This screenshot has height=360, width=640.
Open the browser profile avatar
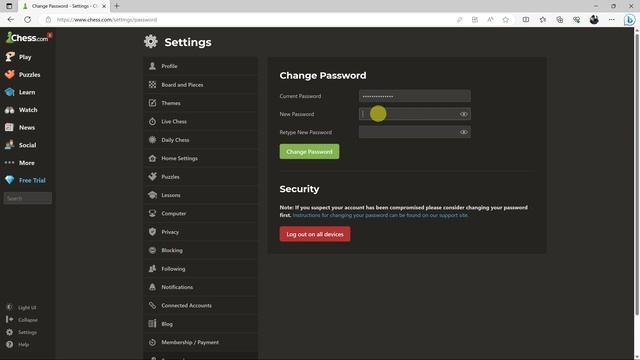[594, 20]
